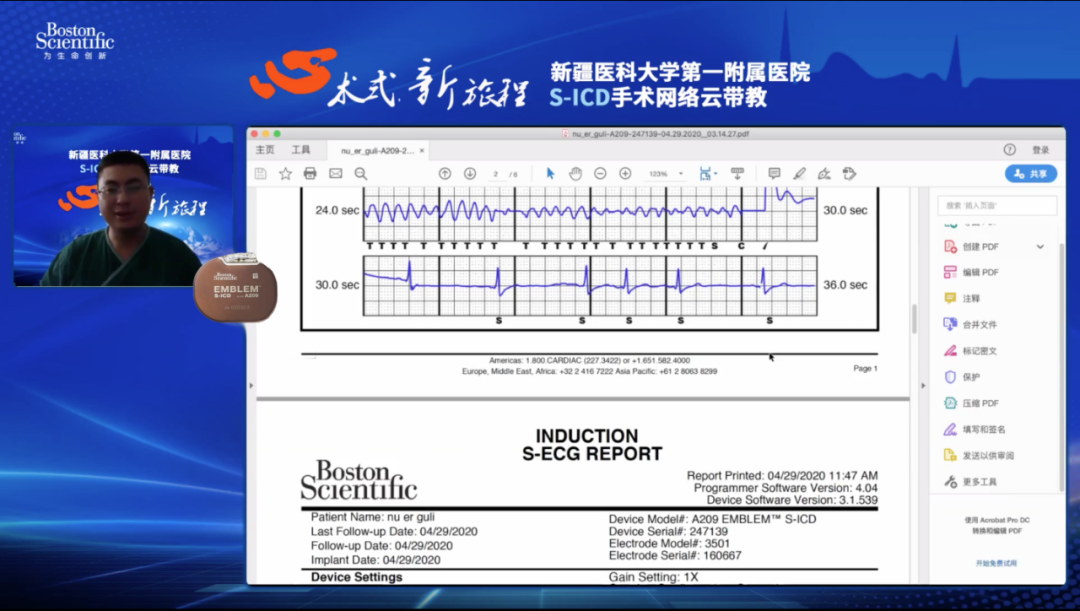Go to previous page with up arrow icon

coord(445,174)
